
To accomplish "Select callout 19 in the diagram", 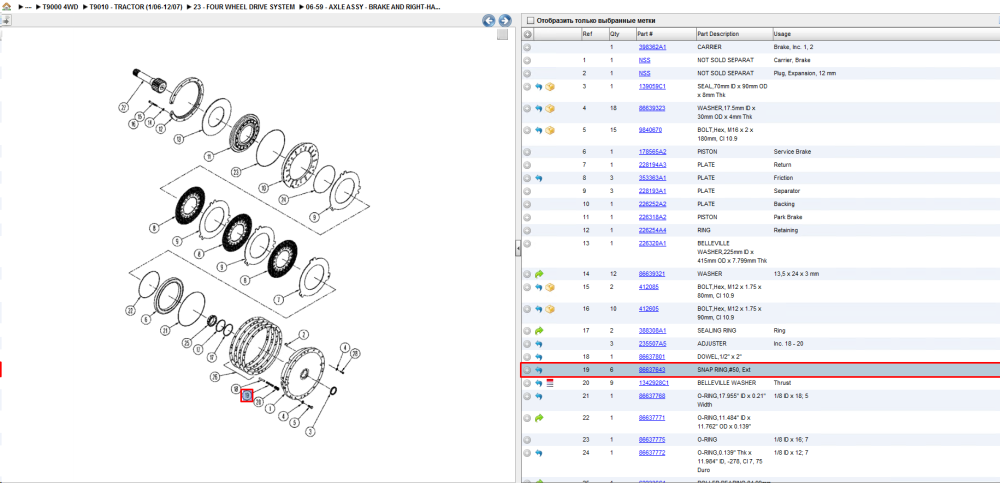I will click(247, 396).
